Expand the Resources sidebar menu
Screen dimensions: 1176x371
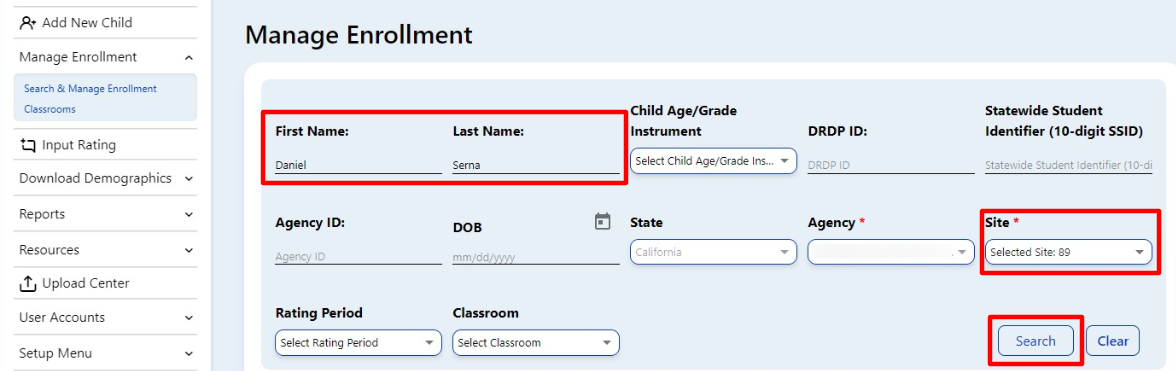188,250
